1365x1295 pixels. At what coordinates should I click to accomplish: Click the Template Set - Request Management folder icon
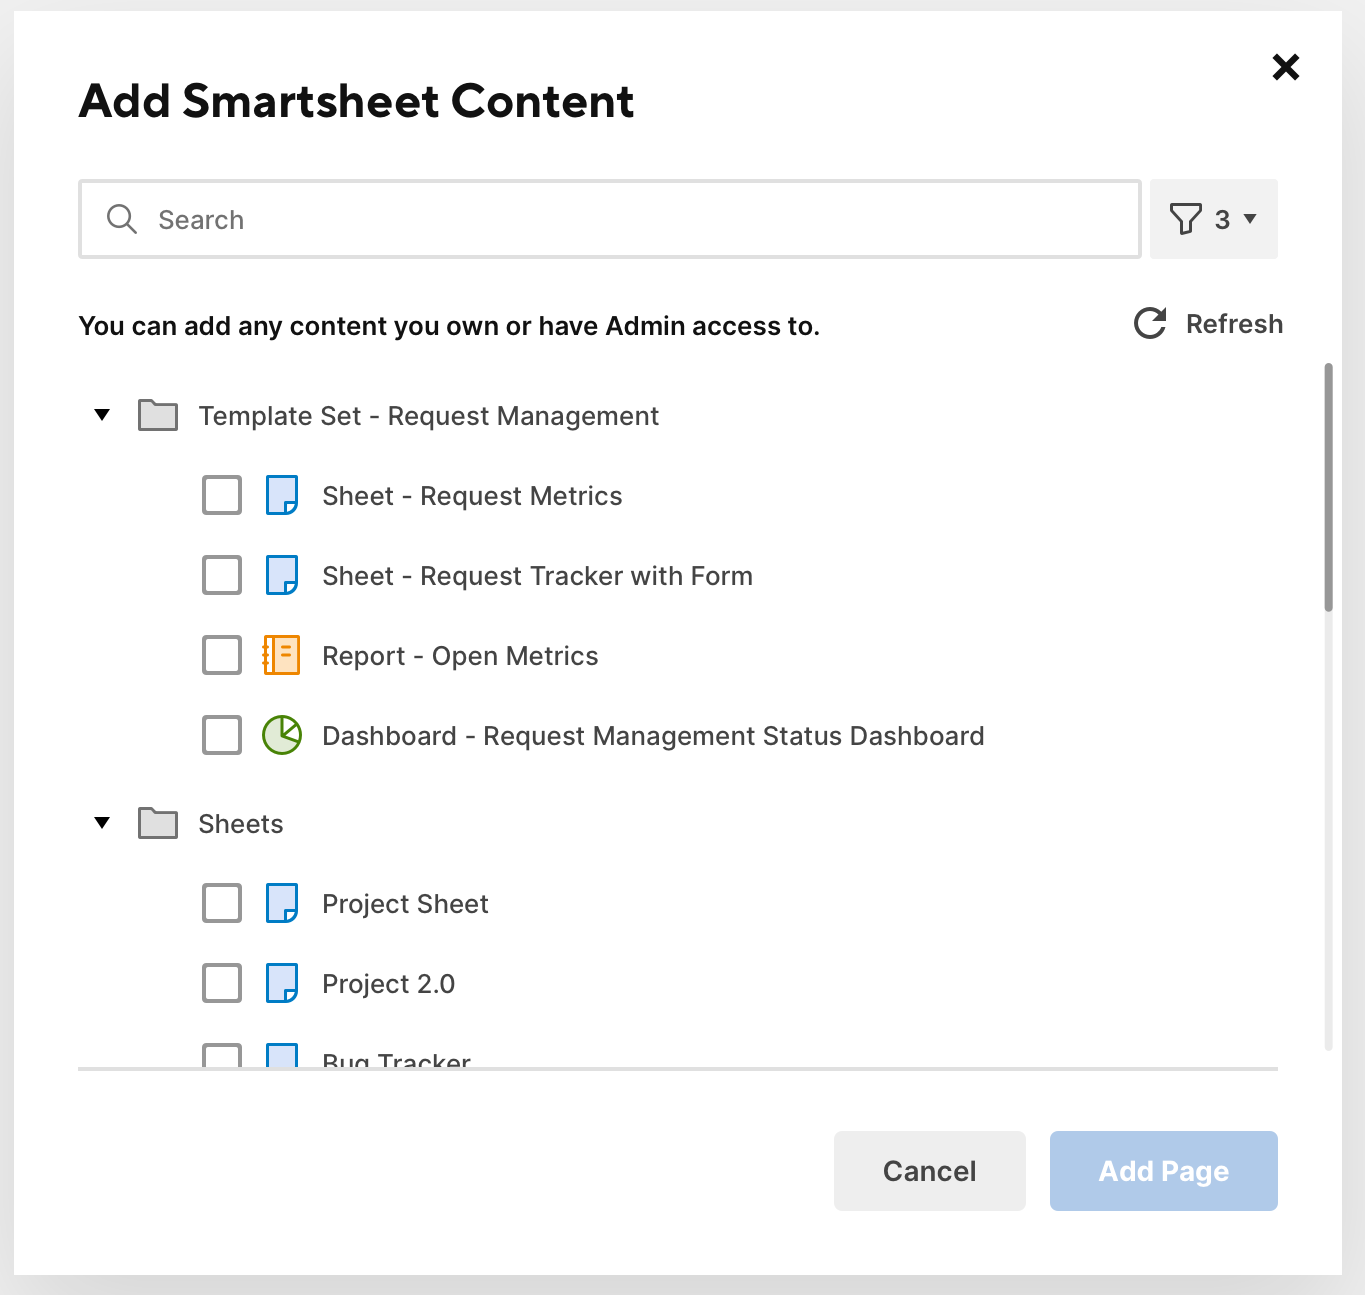point(158,415)
